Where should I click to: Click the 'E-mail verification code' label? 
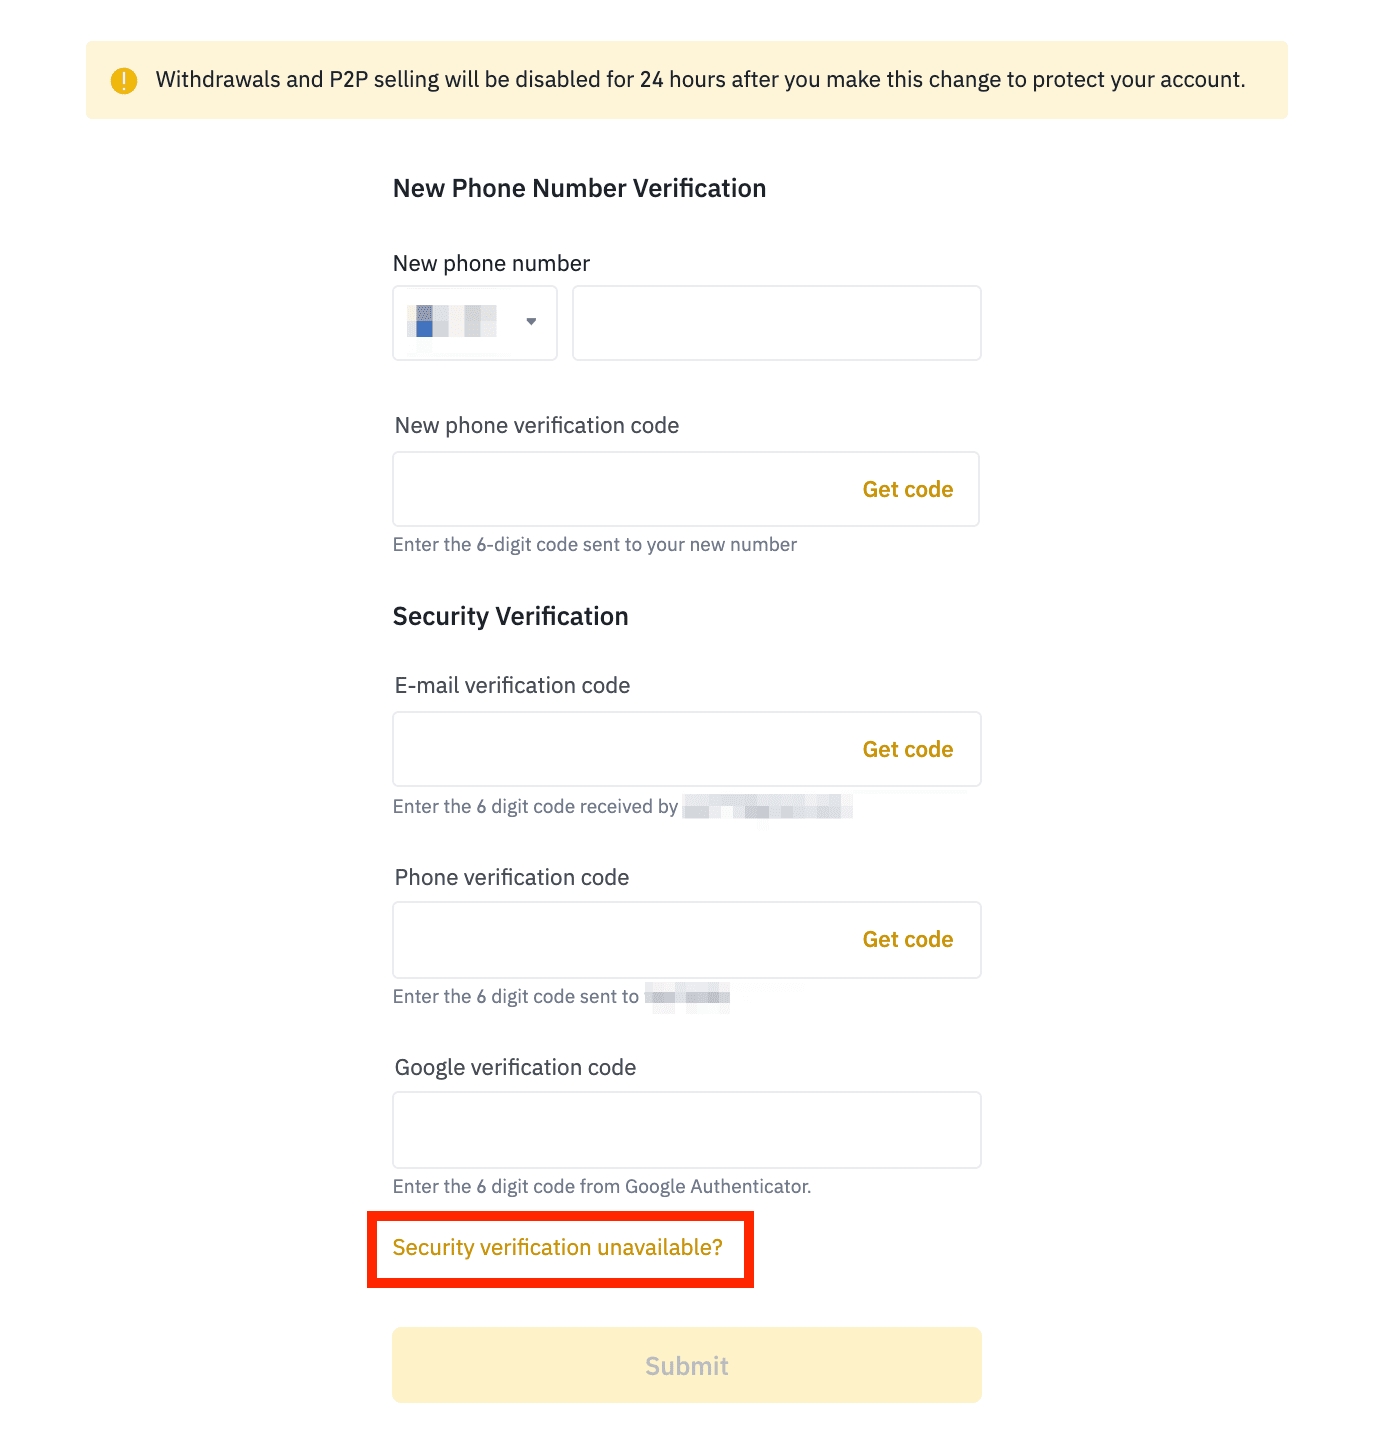(x=512, y=686)
